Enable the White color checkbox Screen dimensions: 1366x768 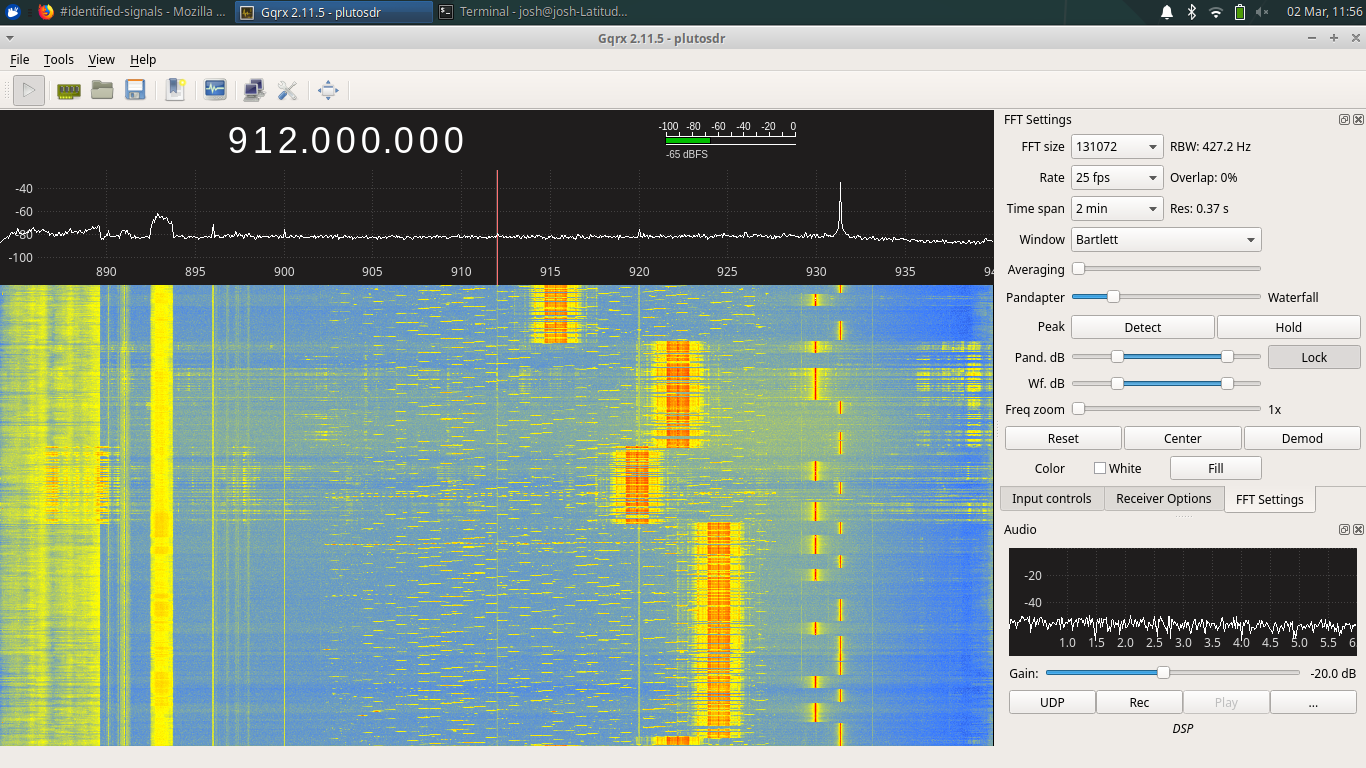point(1100,468)
